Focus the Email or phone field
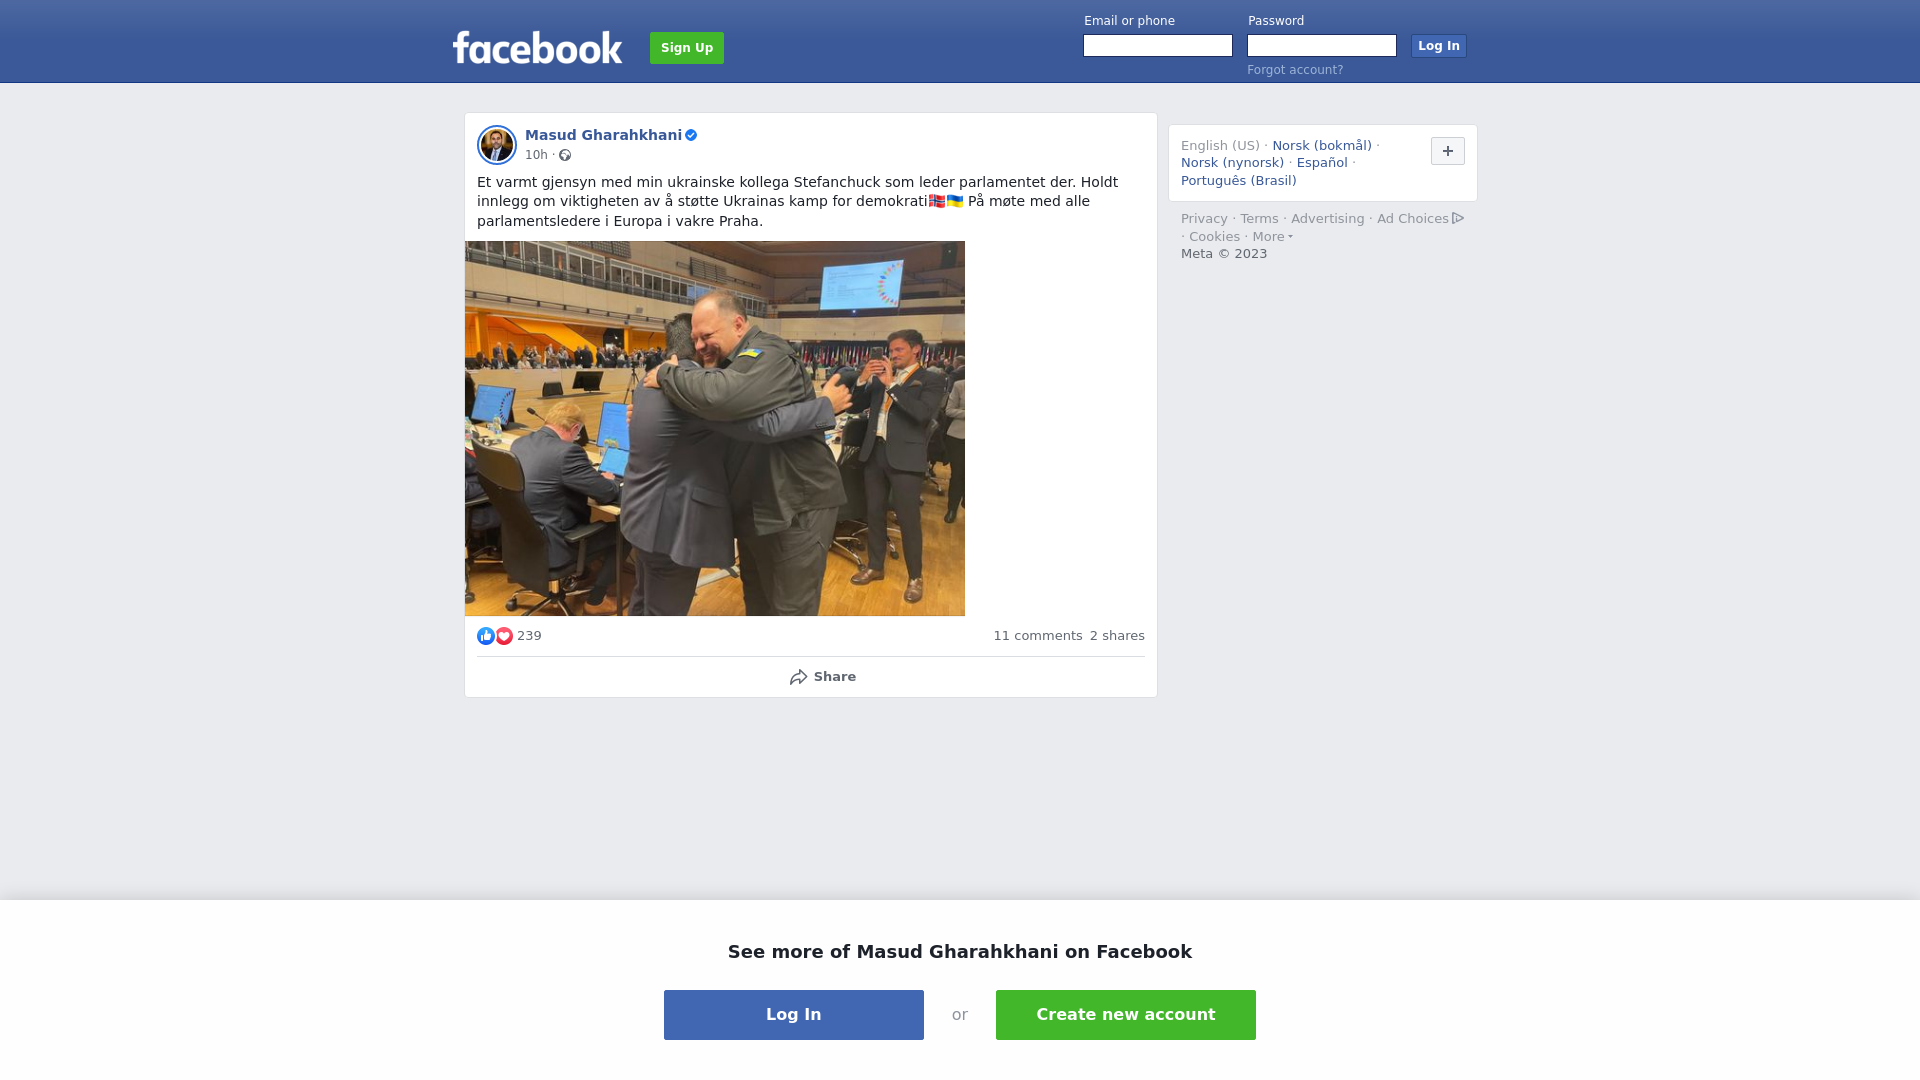1920x1080 pixels. (1158, 46)
